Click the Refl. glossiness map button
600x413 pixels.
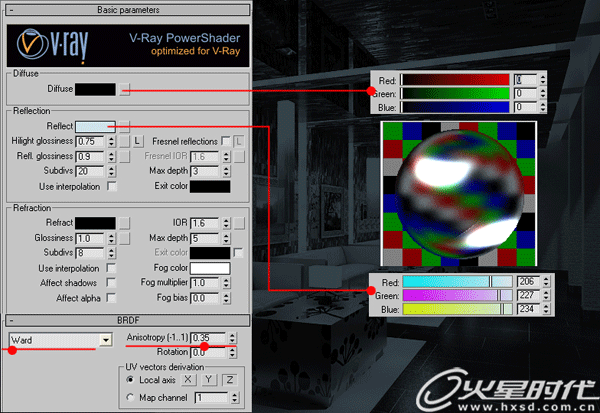coord(124,157)
